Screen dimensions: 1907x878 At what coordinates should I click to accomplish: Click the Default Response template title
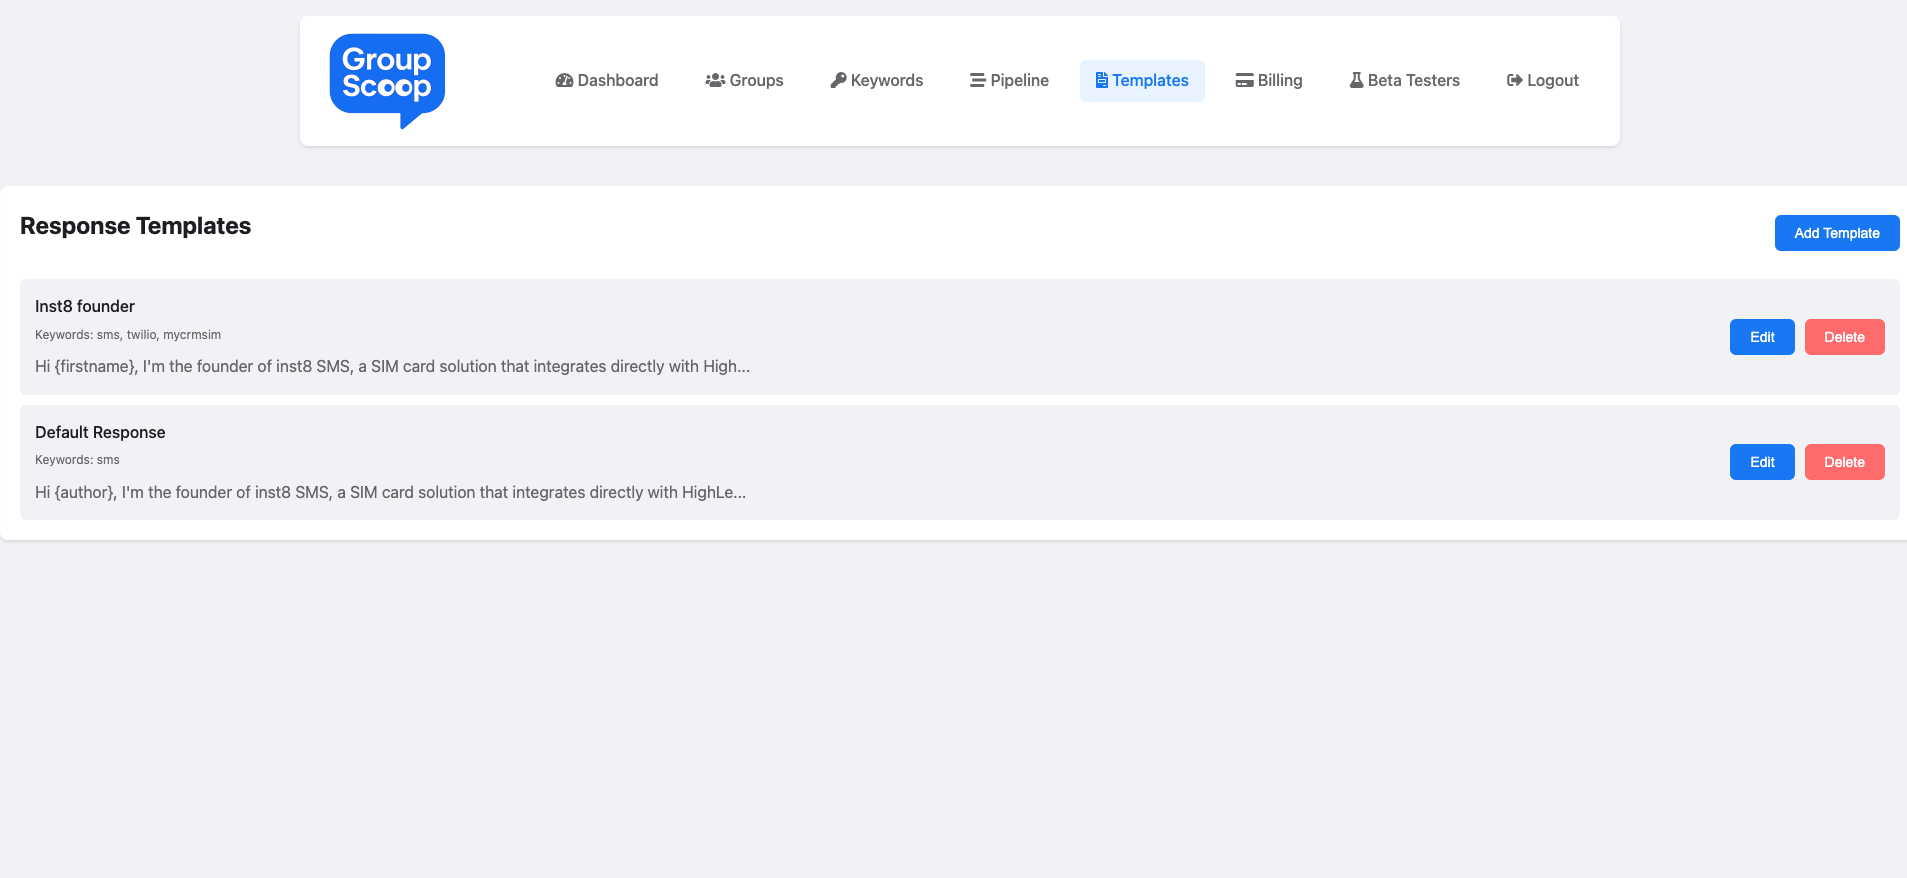click(x=100, y=432)
